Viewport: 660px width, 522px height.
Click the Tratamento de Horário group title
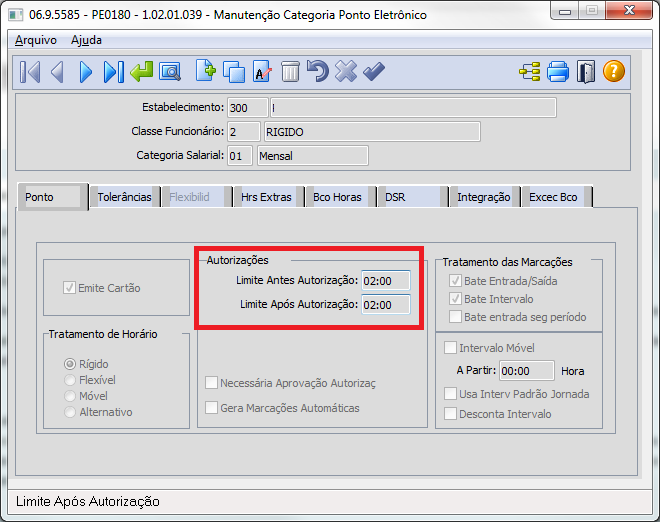tap(103, 334)
